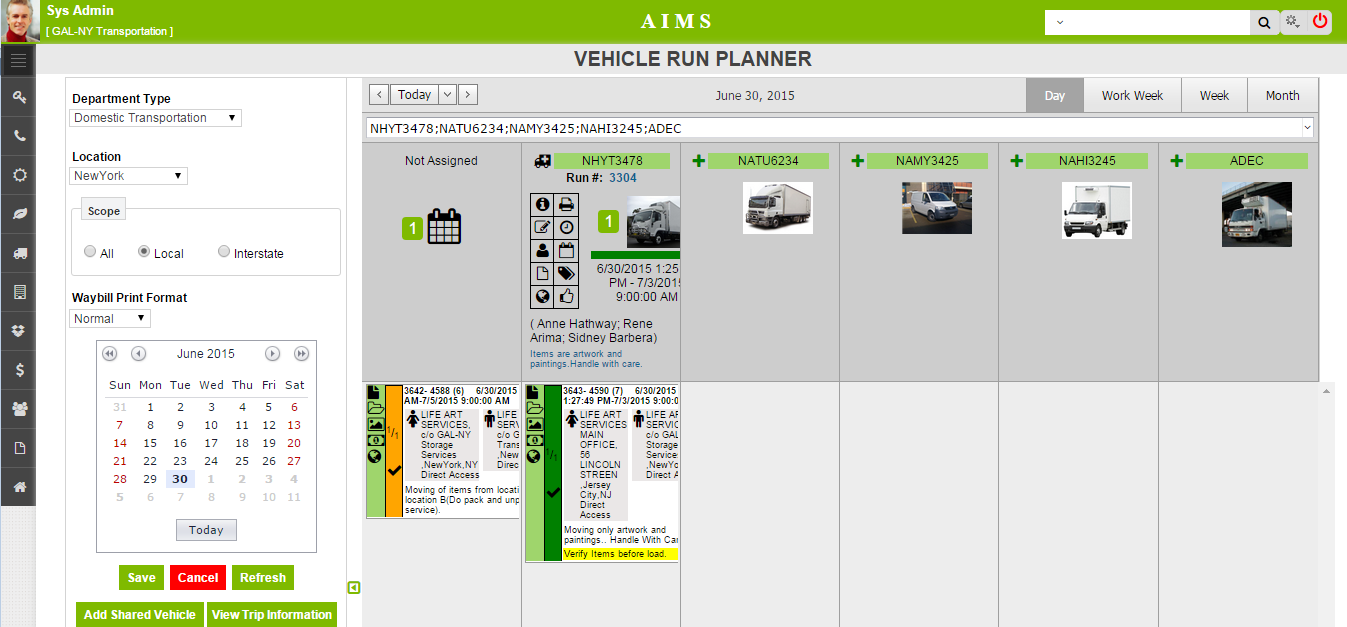Click the ADEC vehicle thumbnail image
This screenshot has width=1347, height=627.
[x=1256, y=214]
